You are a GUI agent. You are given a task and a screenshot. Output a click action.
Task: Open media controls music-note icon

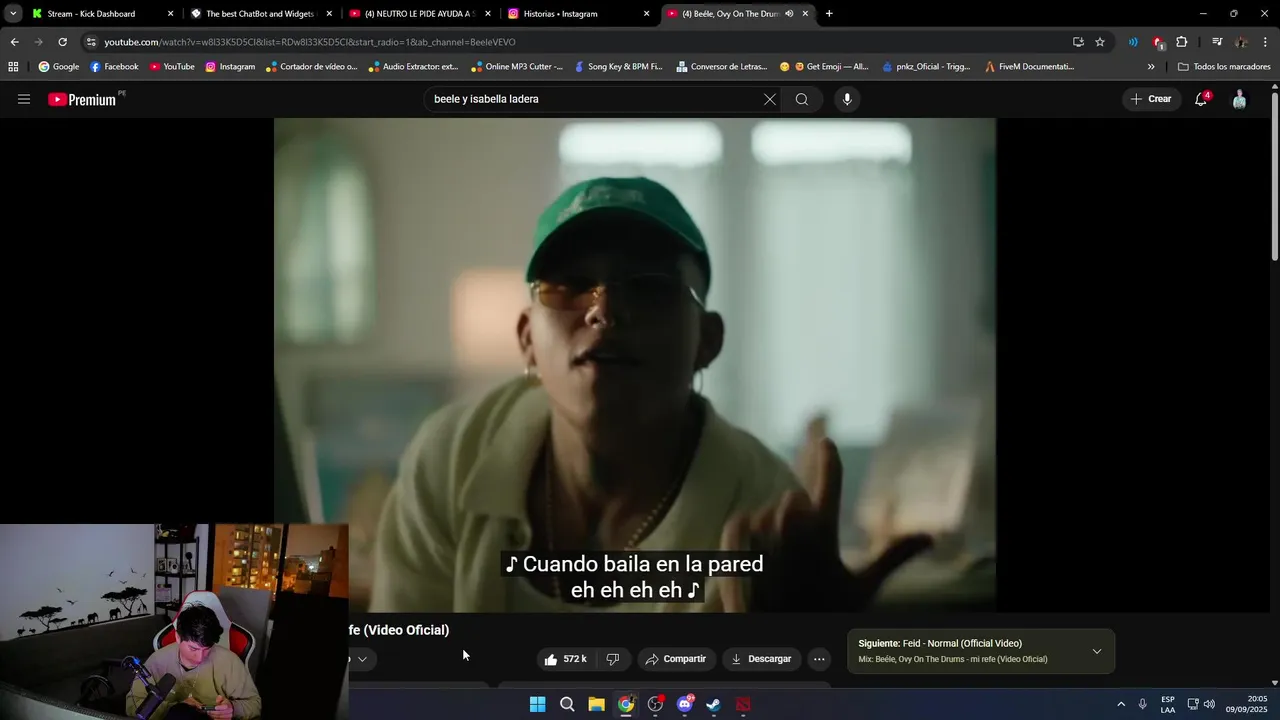(1217, 42)
